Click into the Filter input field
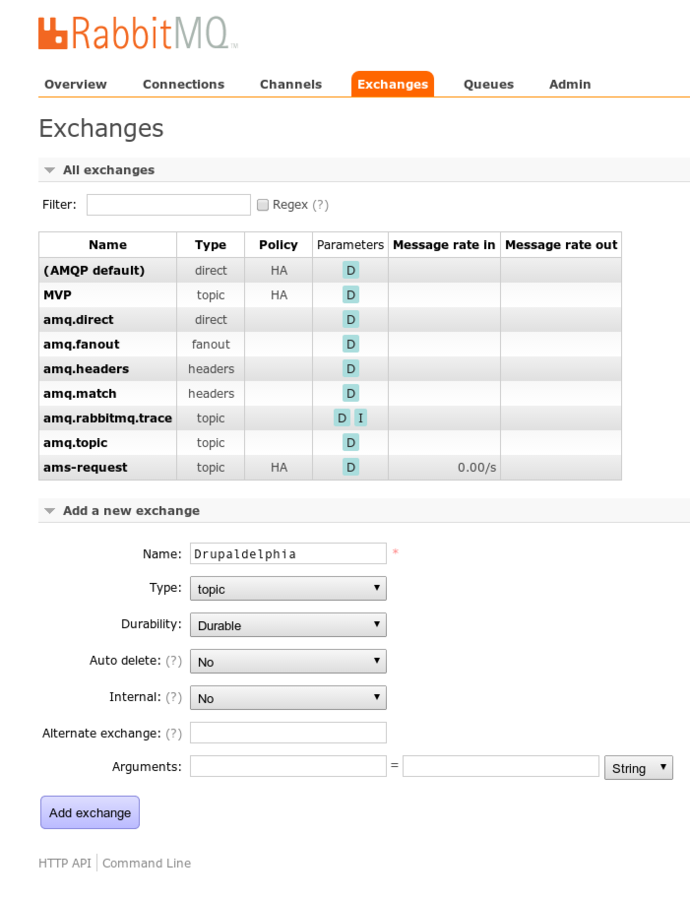This screenshot has width=690, height=900. pos(169,205)
